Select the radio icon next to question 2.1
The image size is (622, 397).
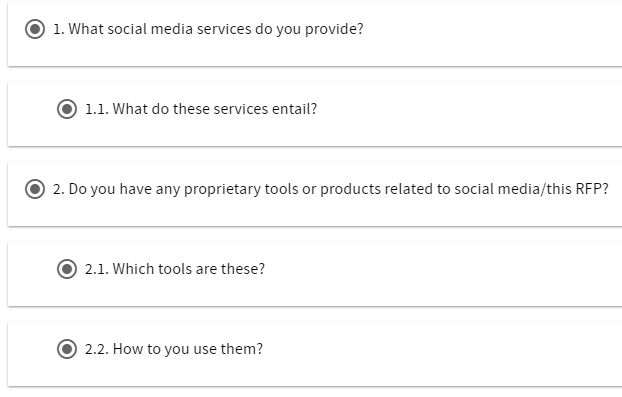coord(67,269)
